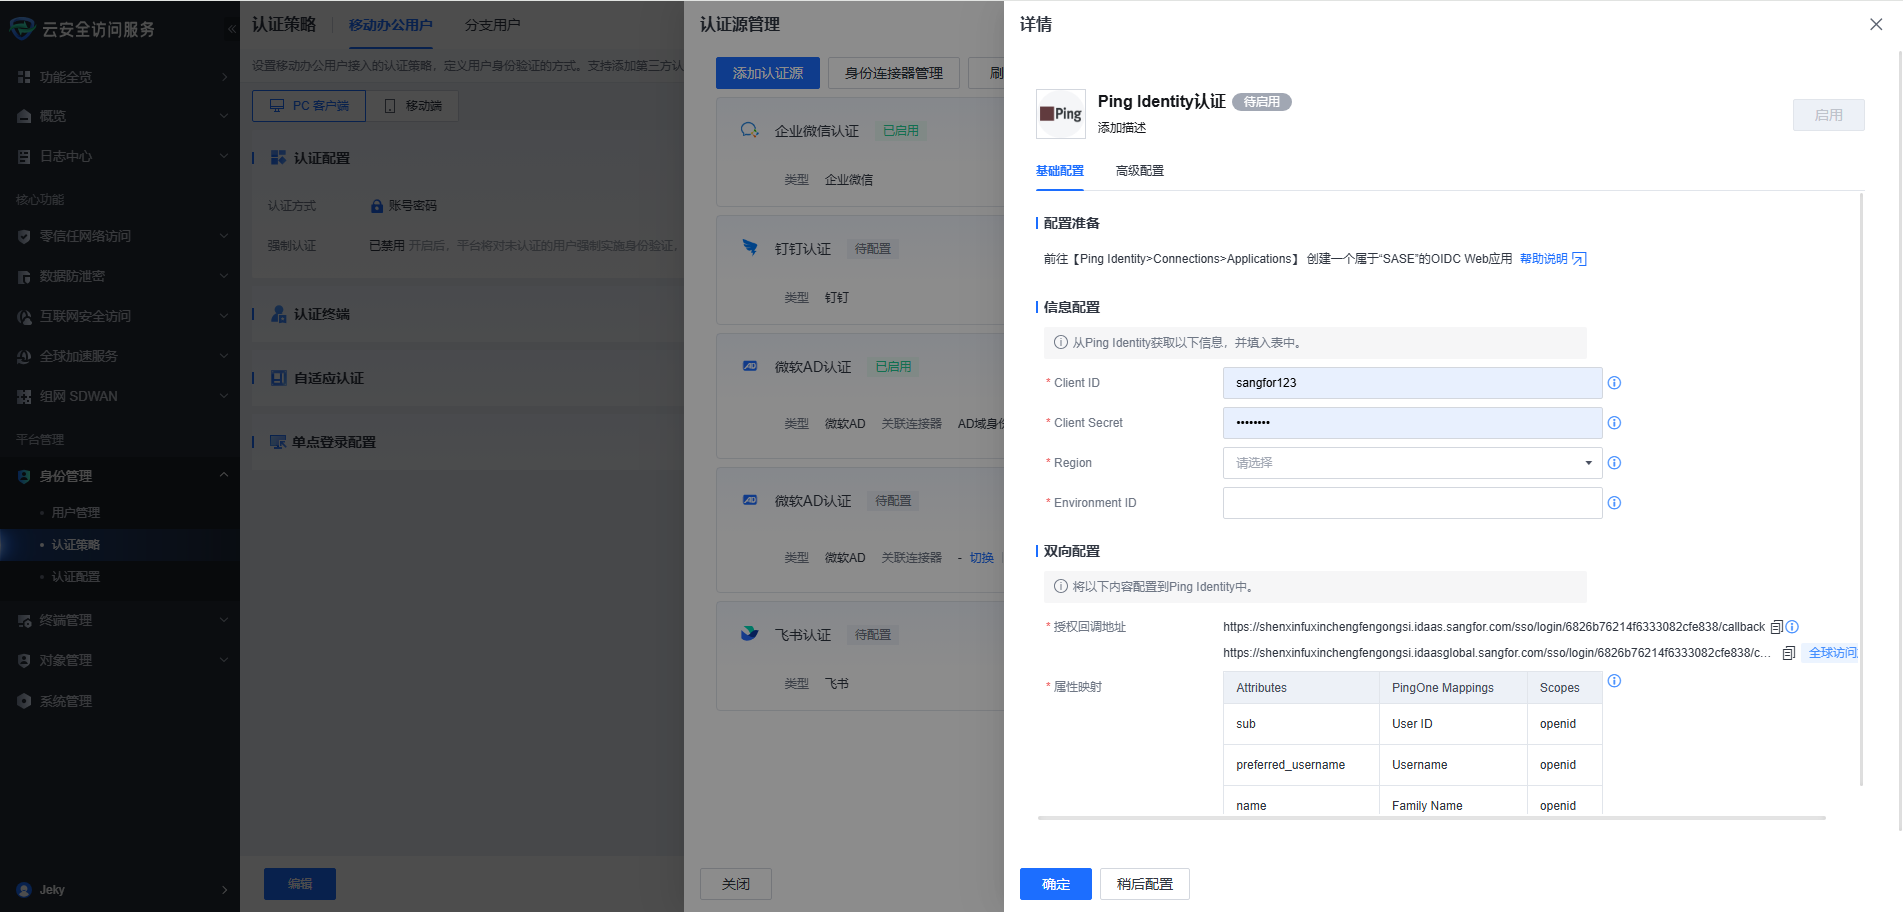Image resolution: width=1903 pixels, height=912 pixels.
Task: Click info icon beside Environment ID field
Action: [x=1614, y=503]
